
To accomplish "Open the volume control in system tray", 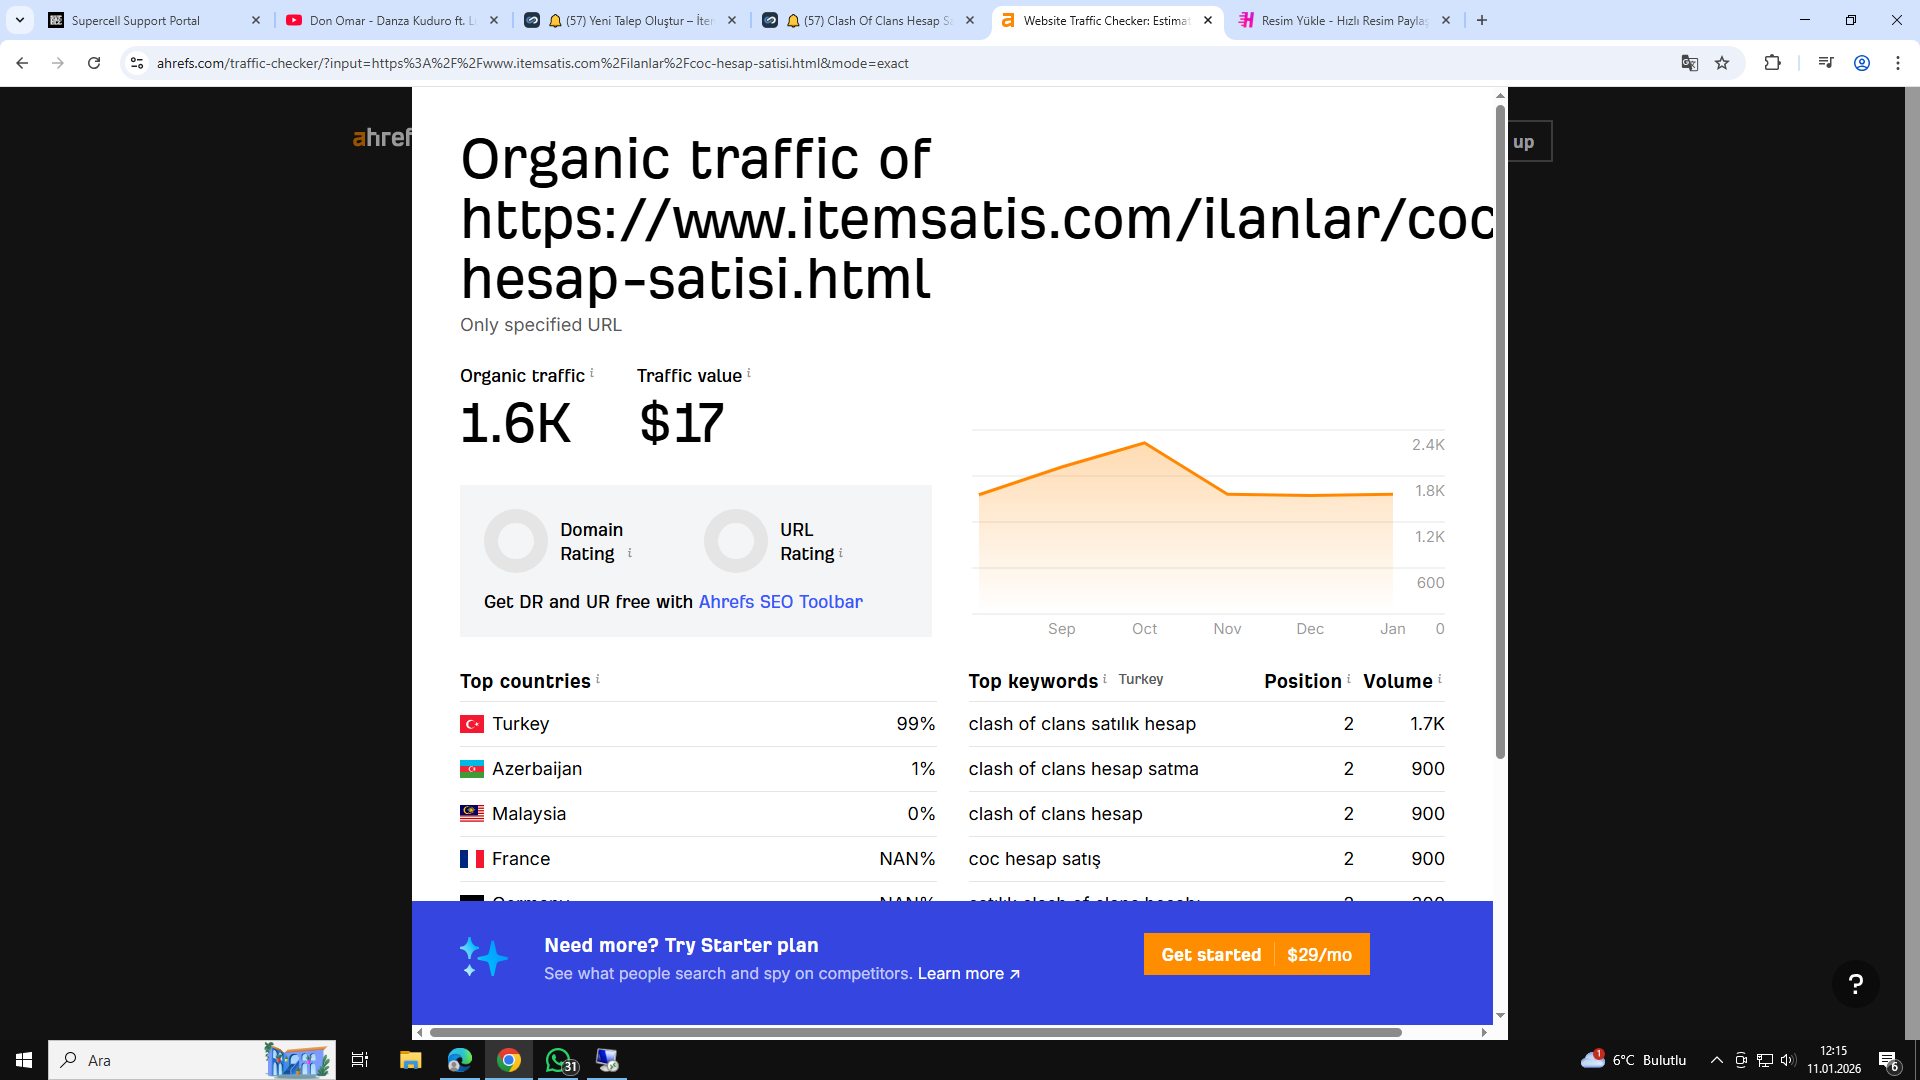I will point(1789,1060).
